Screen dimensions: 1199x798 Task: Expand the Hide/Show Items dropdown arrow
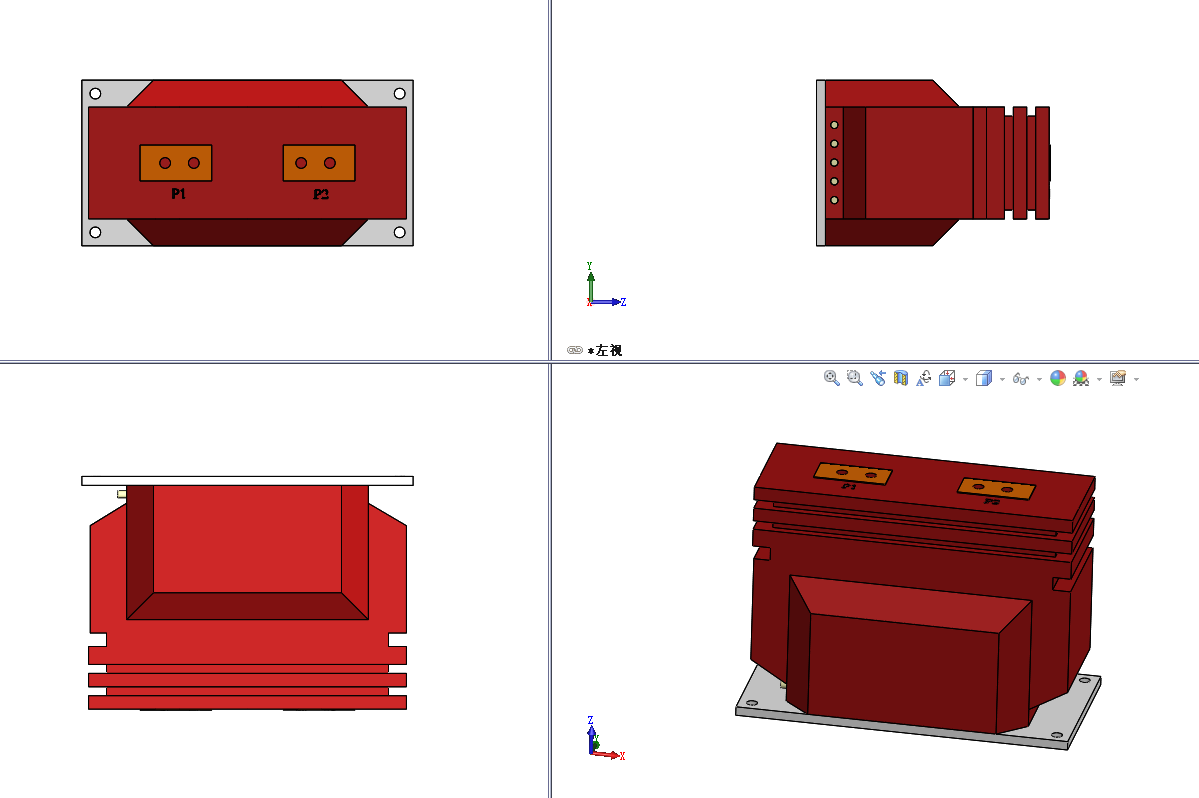(1039, 379)
